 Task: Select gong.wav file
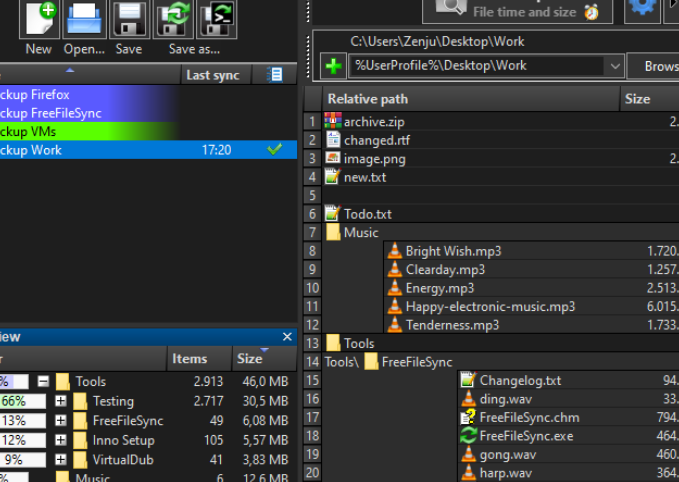(x=569, y=454)
